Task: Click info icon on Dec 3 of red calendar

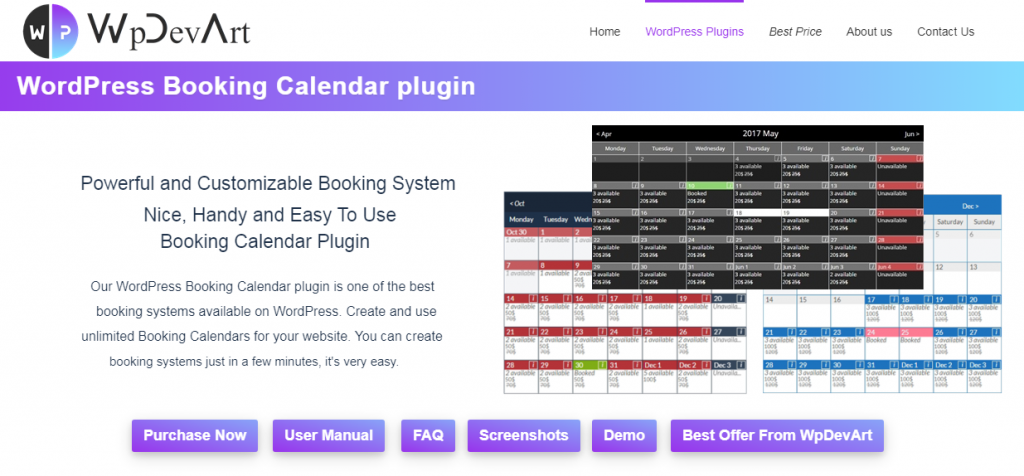Action: (741, 365)
